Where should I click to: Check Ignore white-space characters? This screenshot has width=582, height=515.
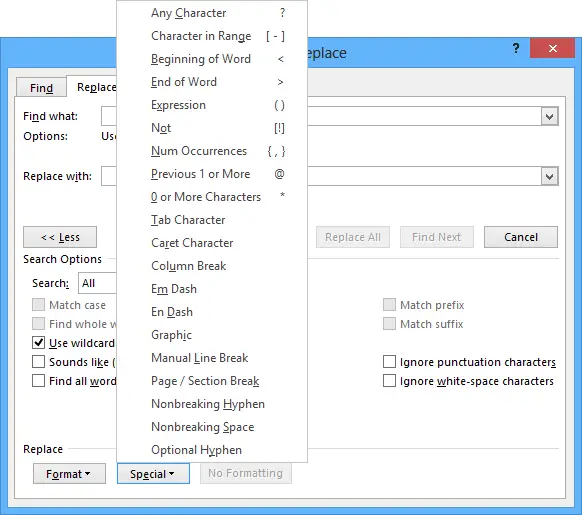pos(389,381)
